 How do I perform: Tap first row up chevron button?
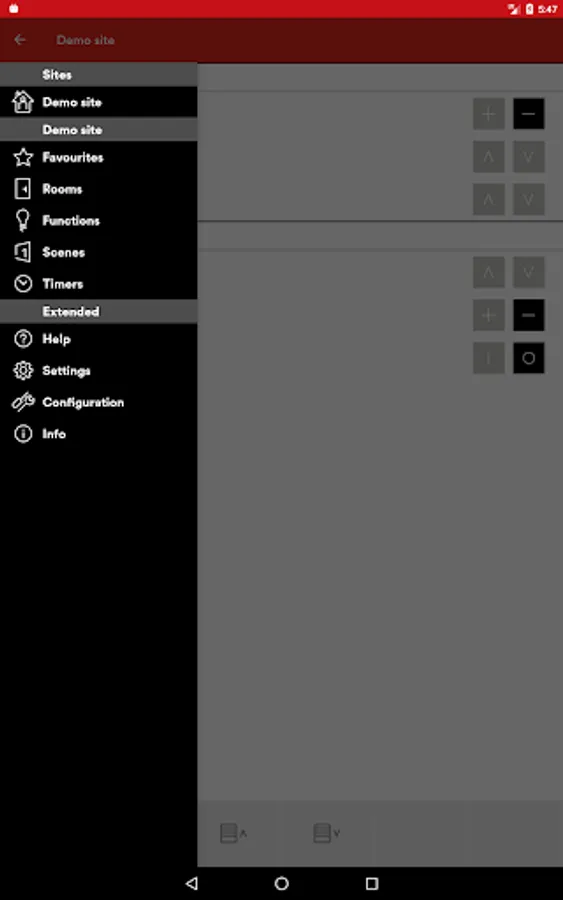488,157
